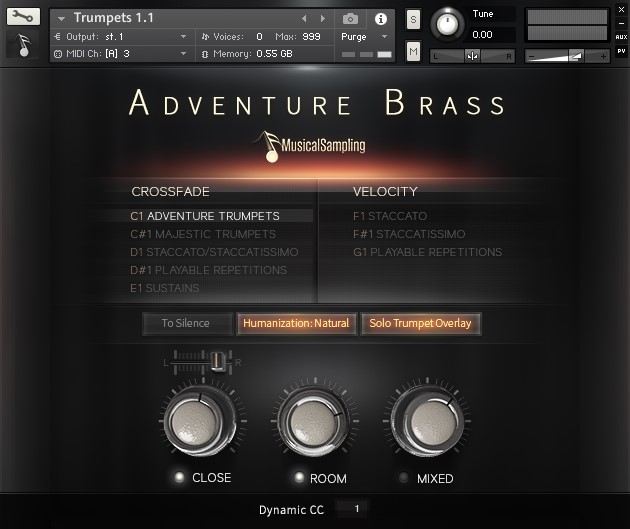The height and width of the screenshot is (529, 630).
Task: Take a snapshot with the camera icon
Action: click(x=350, y=18)
